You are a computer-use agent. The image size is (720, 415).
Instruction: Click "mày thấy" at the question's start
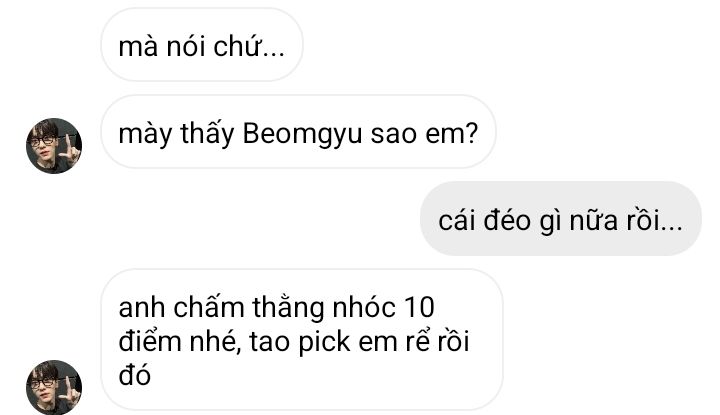click(176, 135)
